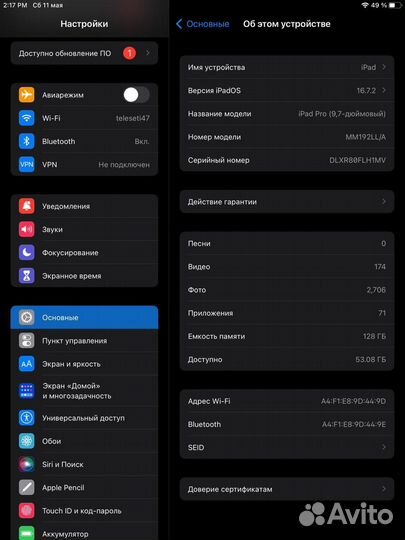This screenshot has height=540, width=405.
Task: Tap the Пункт управления icon
Action: pyautogui.click(x=27, y=341)
